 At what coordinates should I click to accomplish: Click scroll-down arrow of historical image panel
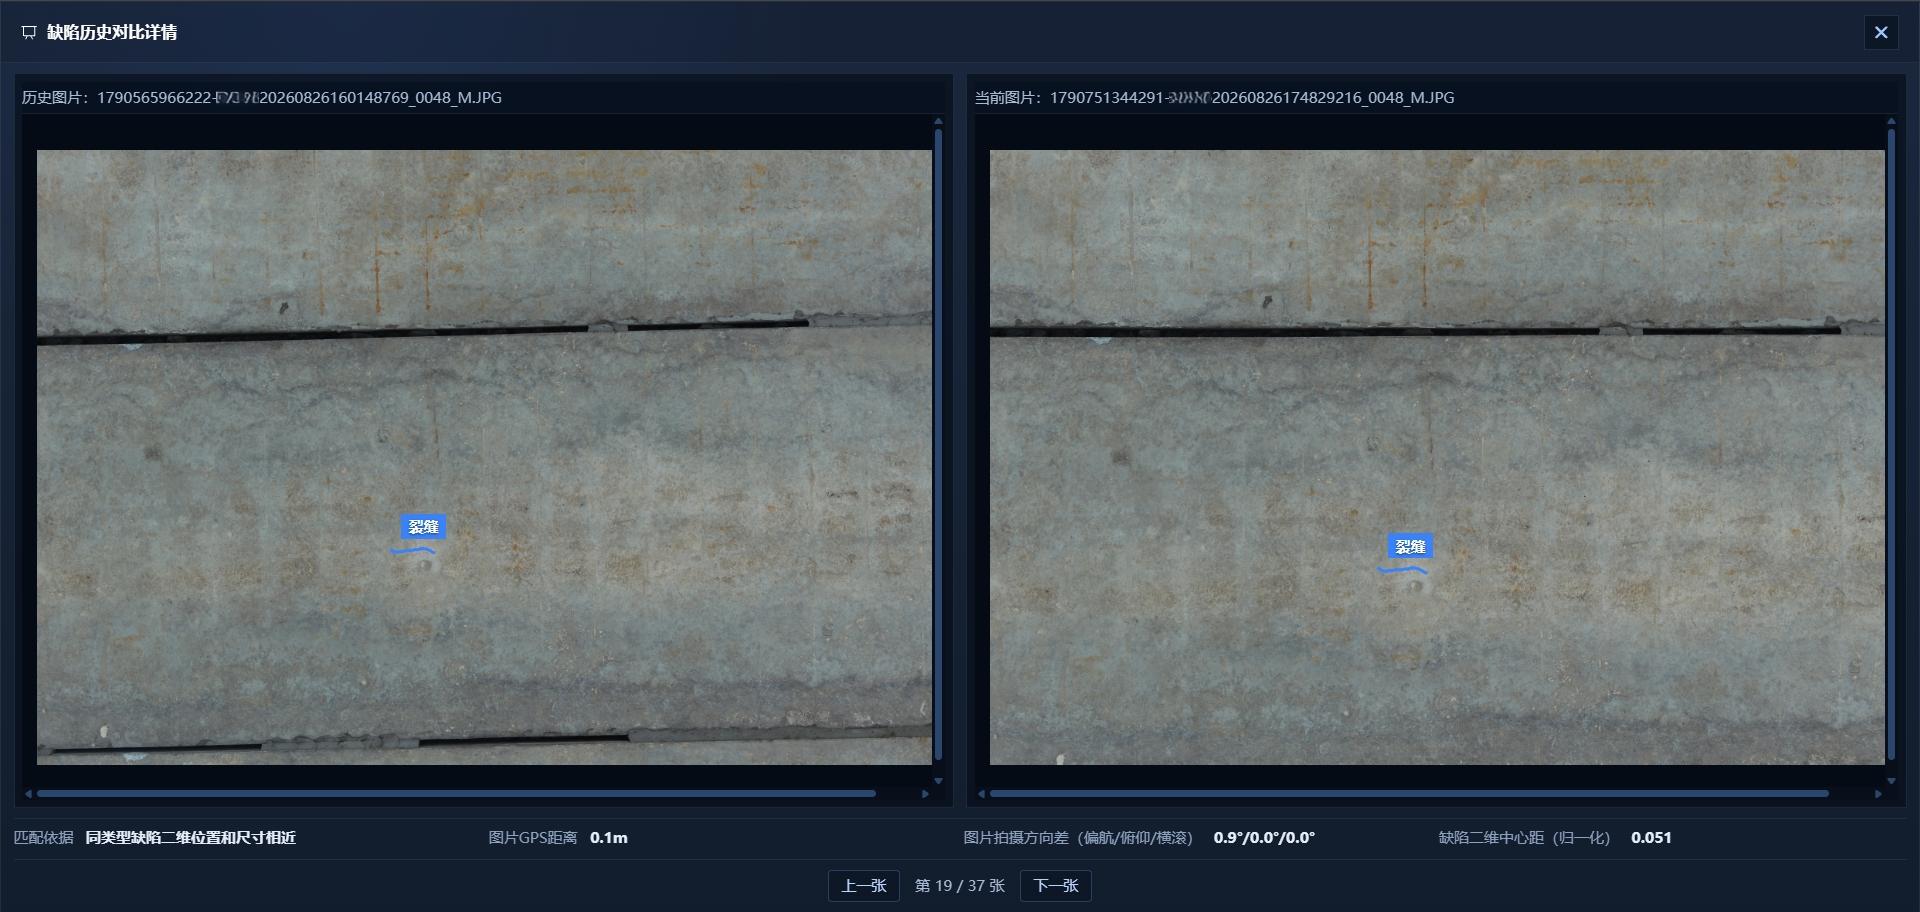(x=938, y=780)
